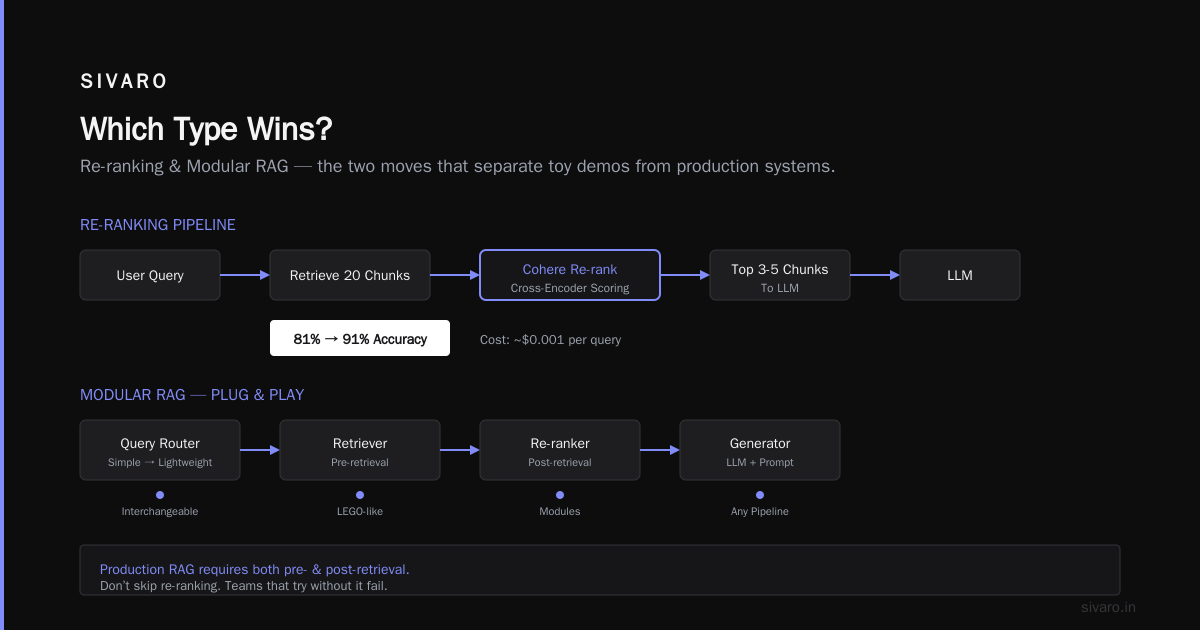Image resolution: width=1200 pixels, height=630 pixels.
Task: Click the dot above Interchangeable label
Action: click(x=160, y=495)
